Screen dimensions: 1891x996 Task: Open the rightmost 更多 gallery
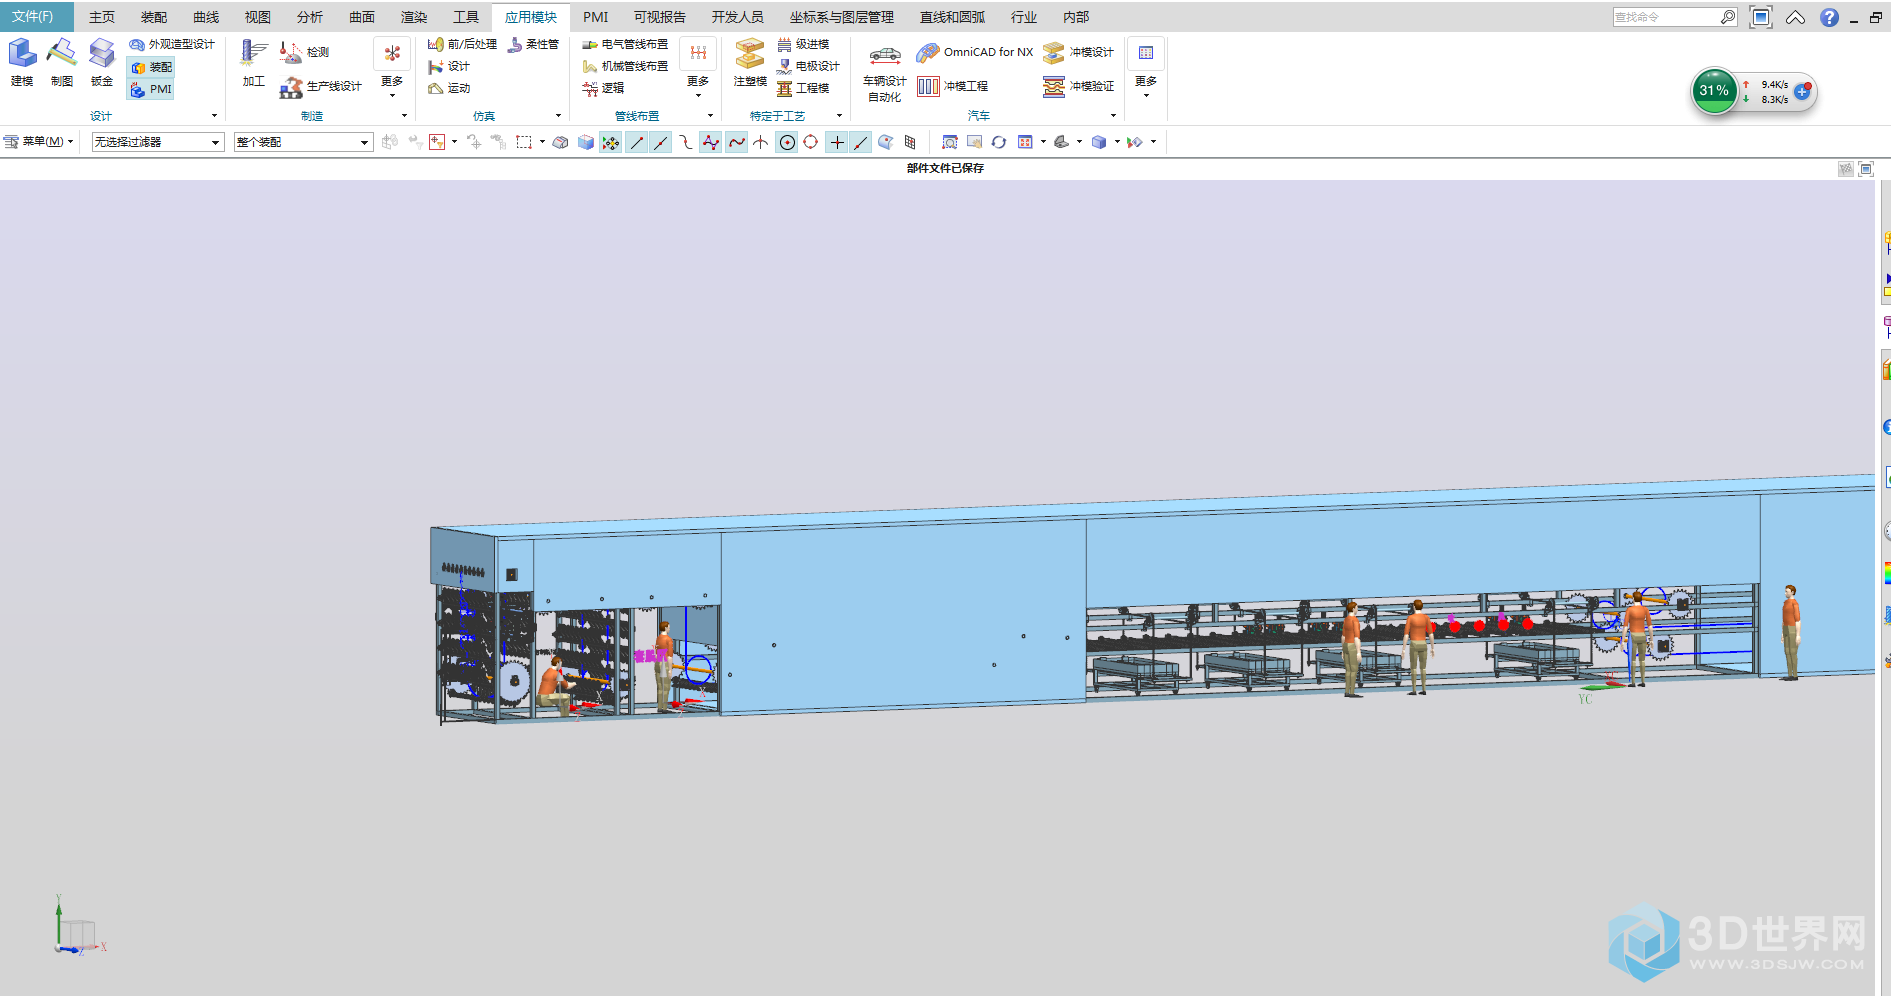[1146, 68]
